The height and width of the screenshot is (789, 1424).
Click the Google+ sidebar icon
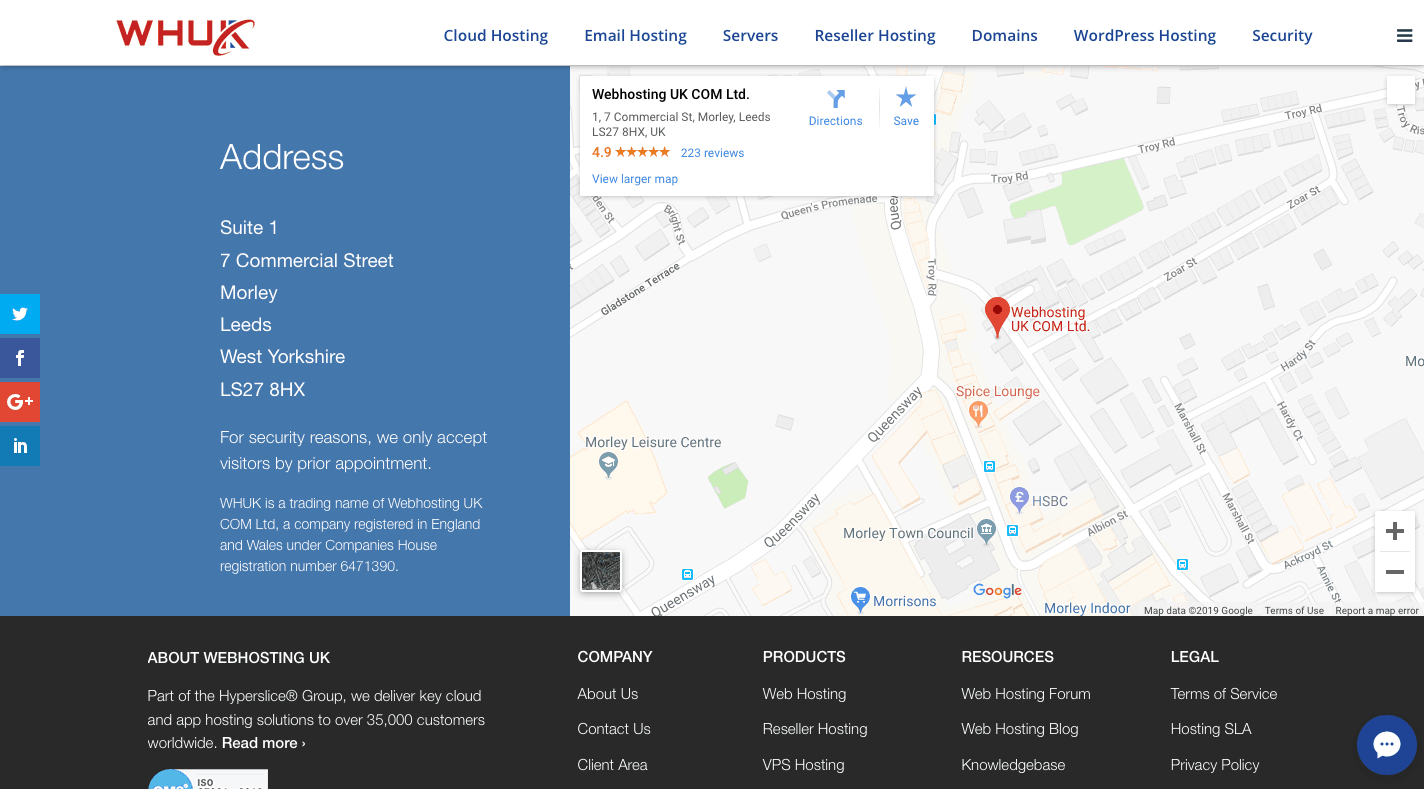20,402
